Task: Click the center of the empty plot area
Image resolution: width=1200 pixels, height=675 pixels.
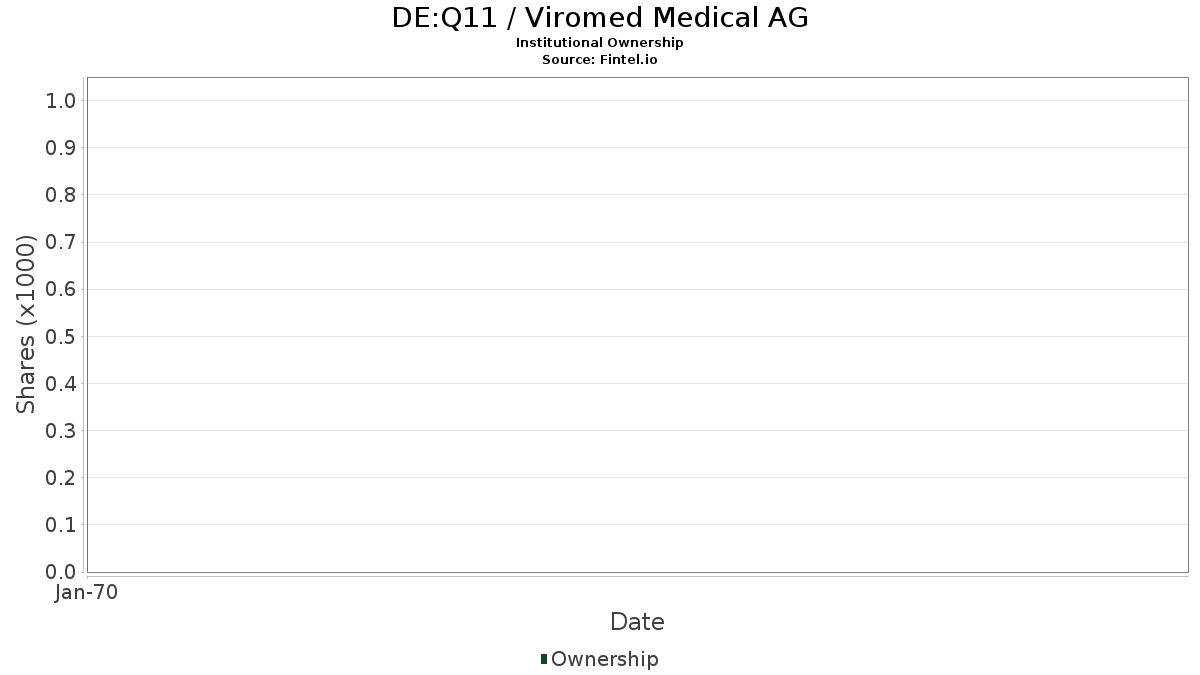Action: (x=637, y=325)
